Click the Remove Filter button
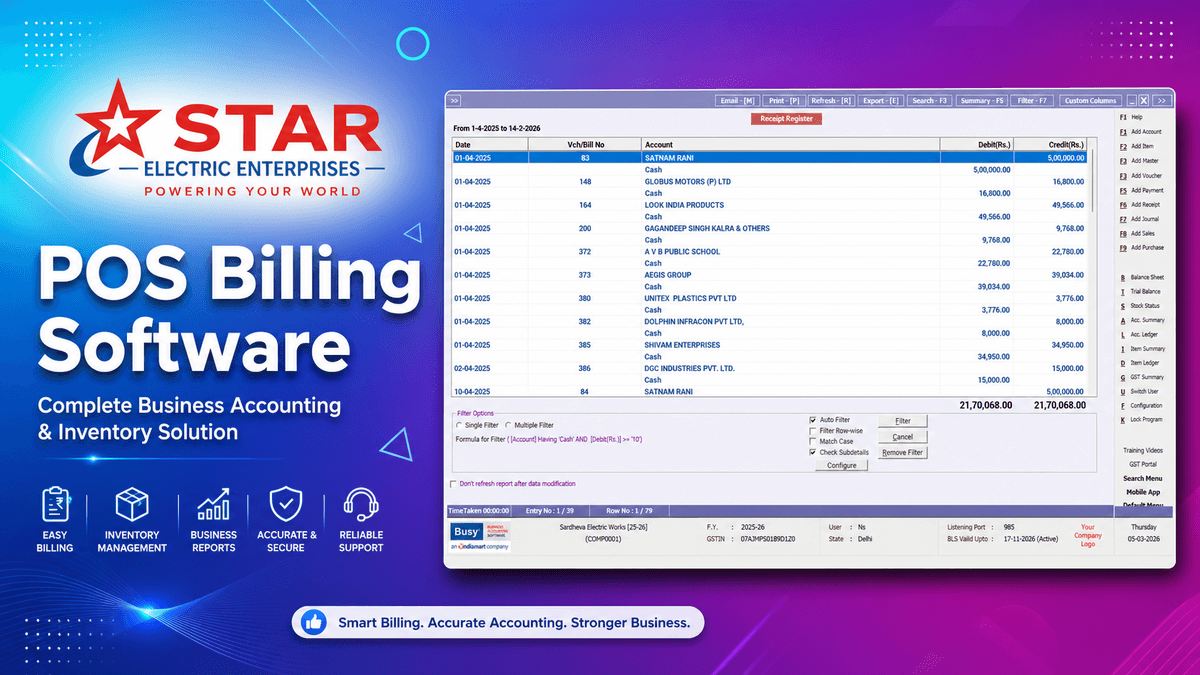This screenshot has width=1200, height=675. pos(902,453)
